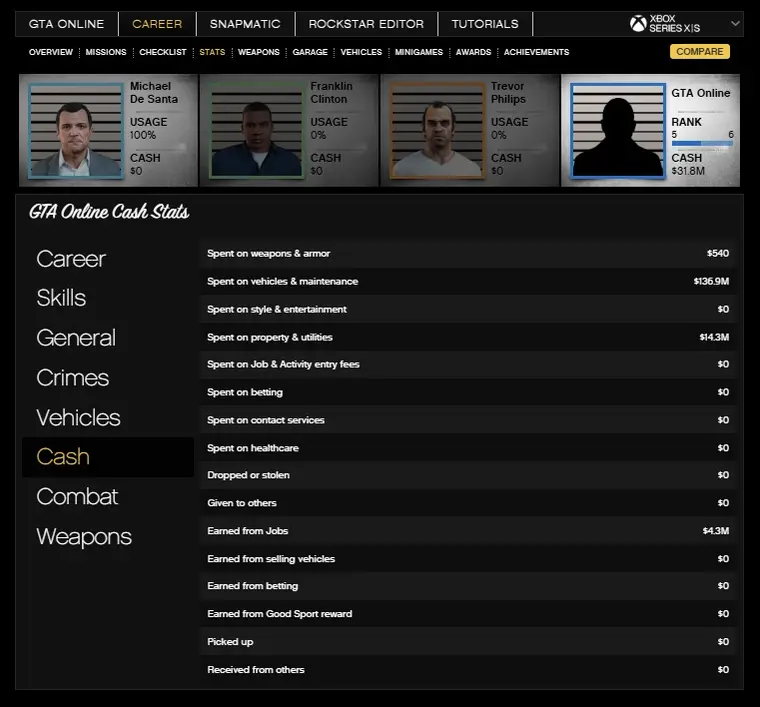Select Trevor Philips' mugshot portrait
760x707 pixels.
pyautogui.click(x=436, y=131)
